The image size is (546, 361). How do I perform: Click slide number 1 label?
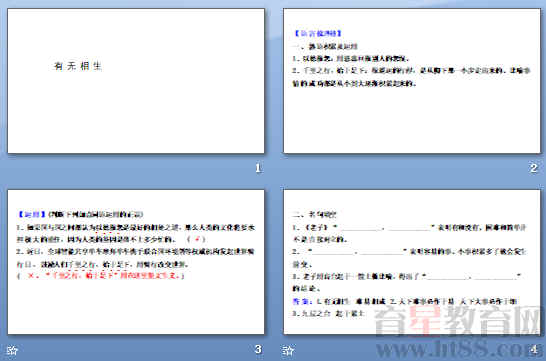[258, 168]
